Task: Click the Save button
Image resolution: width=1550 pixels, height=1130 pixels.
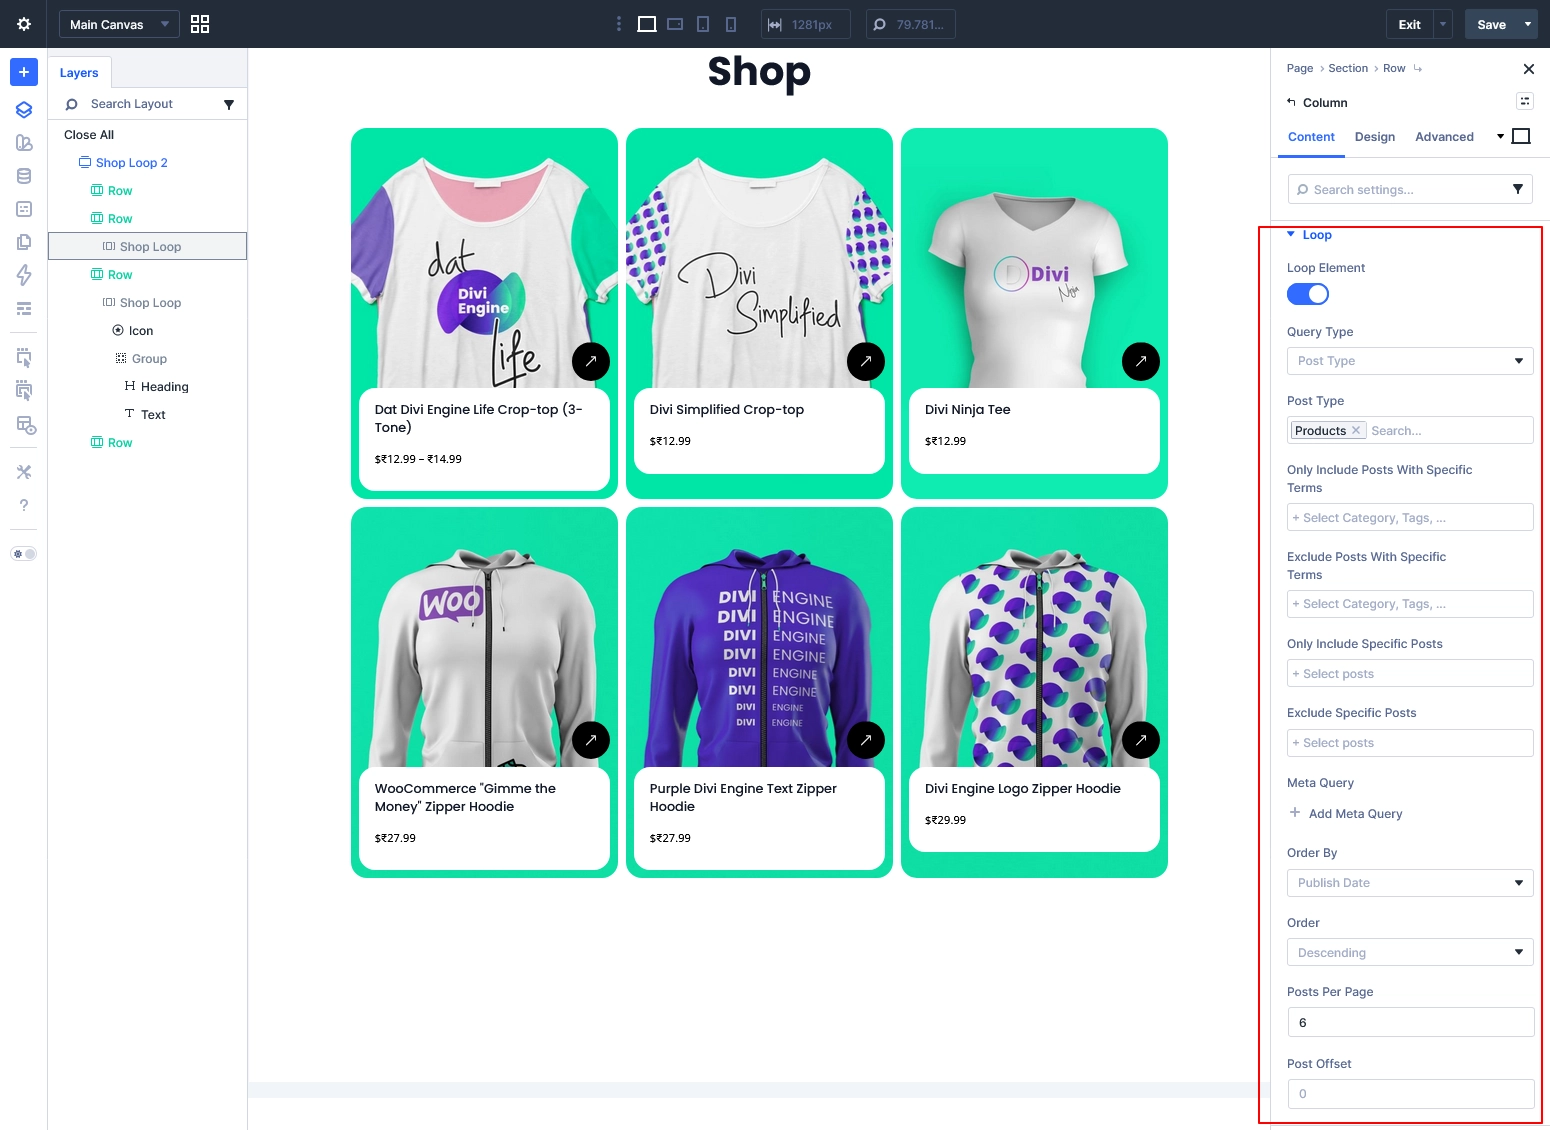Action: [x=1491, y=23]
